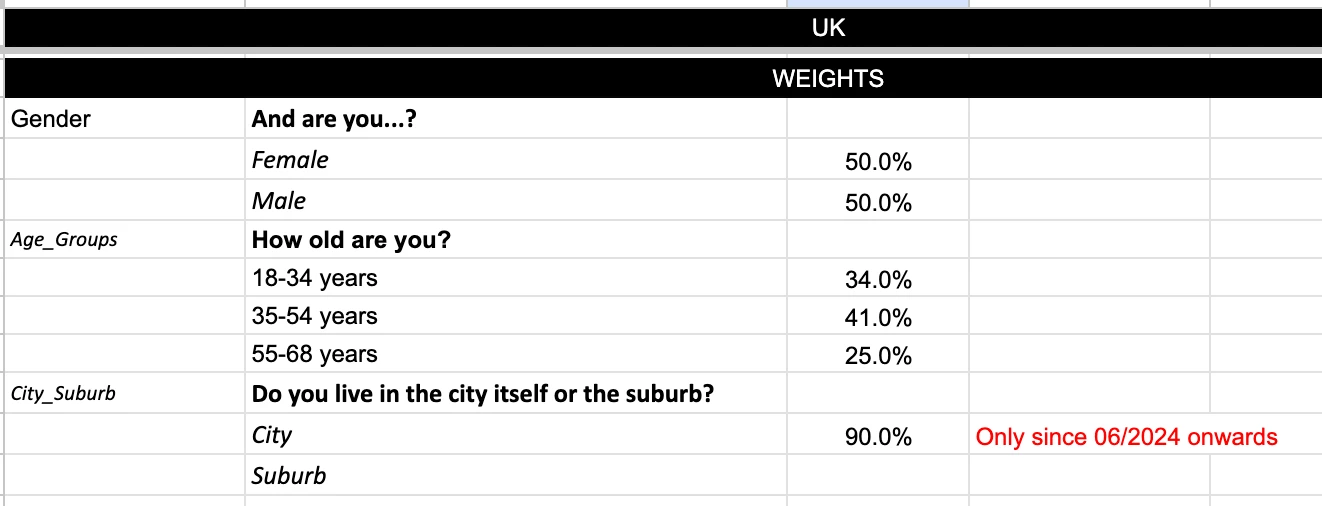This screenshot has width=1322, height=506.
Task: Select the Male 50.0% weight cell
Action: [x=877, y=202]
